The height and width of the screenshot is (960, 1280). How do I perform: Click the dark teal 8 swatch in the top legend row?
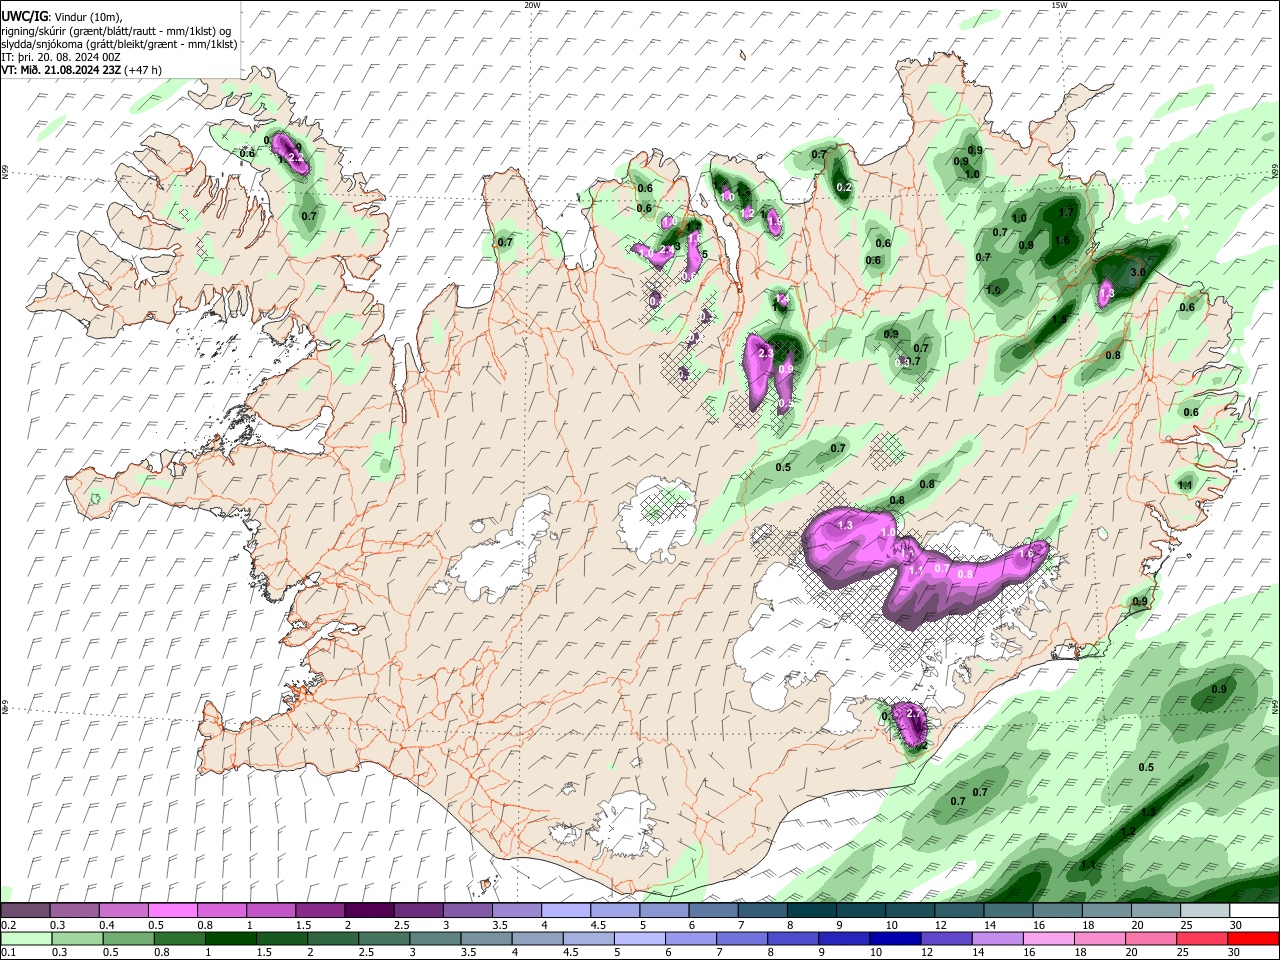coord(812,910)
